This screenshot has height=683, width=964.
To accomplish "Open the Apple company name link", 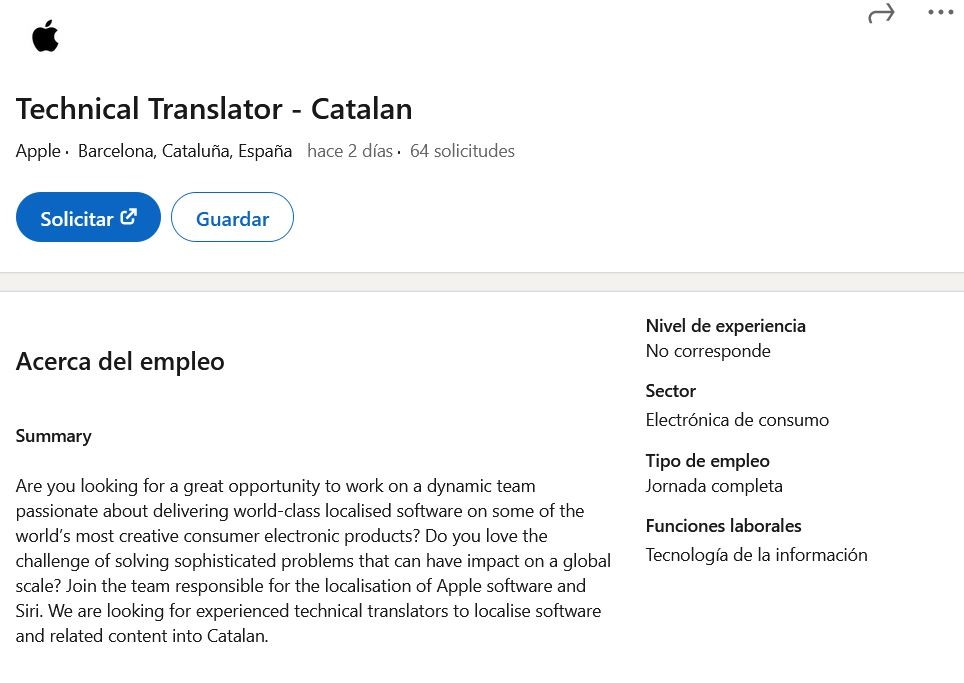I will pos(38,151).
